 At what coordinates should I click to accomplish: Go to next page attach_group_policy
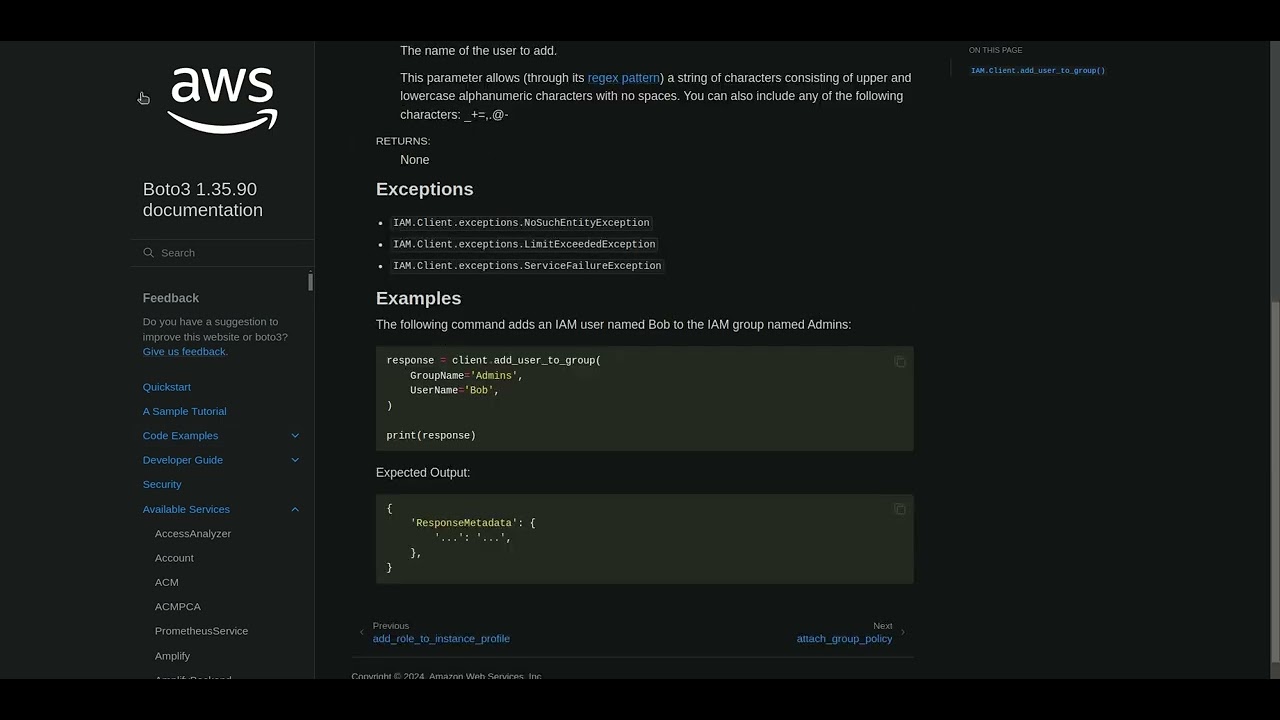click(844, 639)
